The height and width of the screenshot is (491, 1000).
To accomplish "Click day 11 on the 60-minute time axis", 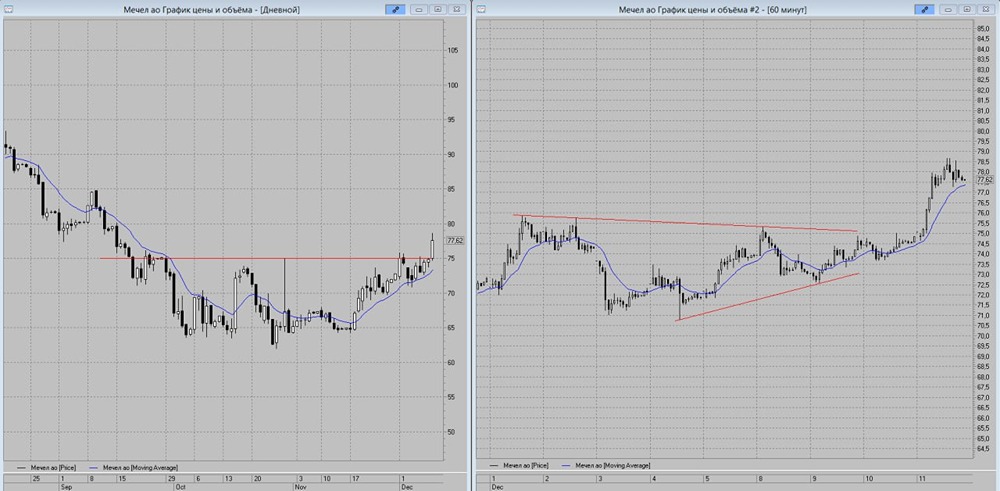I will pyautogui.click(x=922, y=478).
